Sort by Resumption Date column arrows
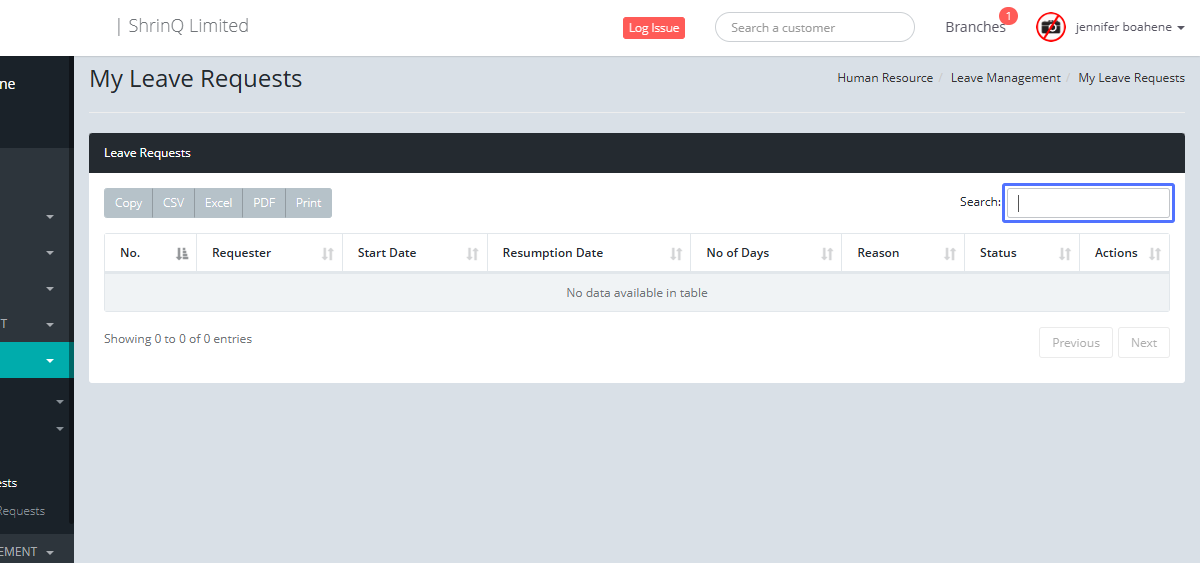 676,254
